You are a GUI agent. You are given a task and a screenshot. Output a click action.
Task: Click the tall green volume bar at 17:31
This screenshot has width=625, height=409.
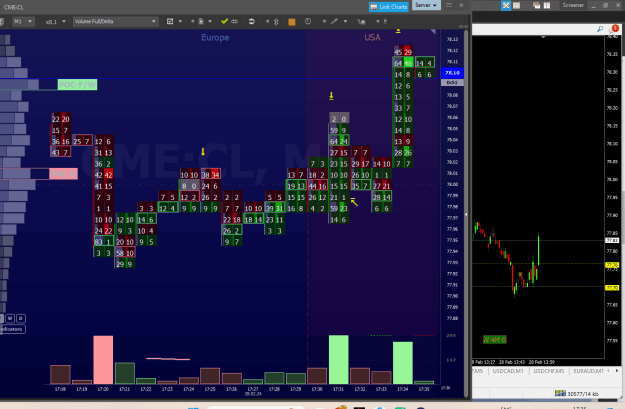338,360
